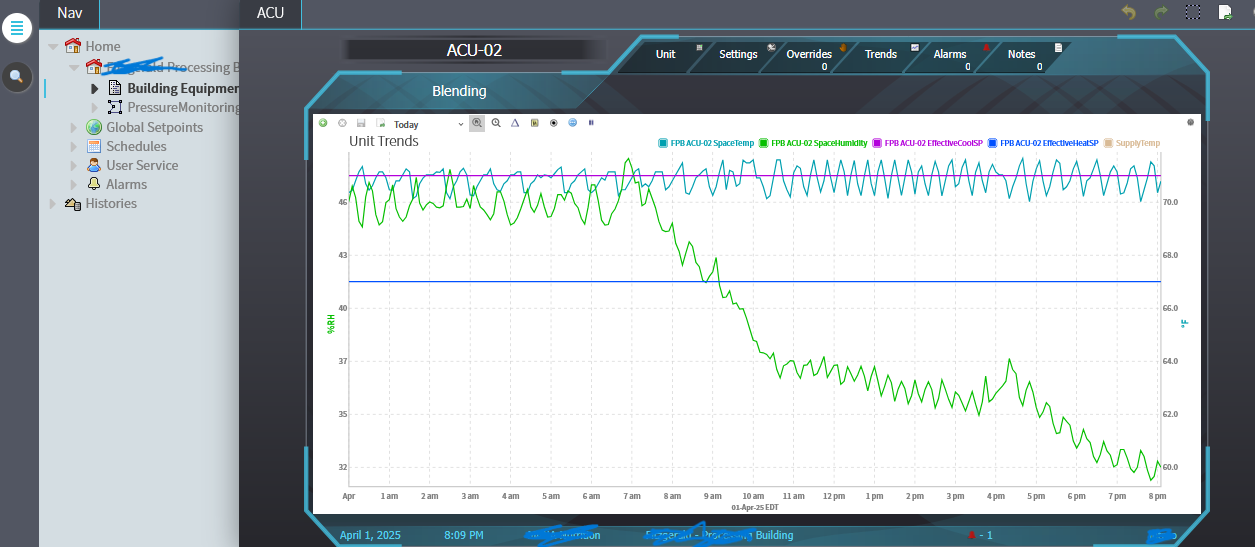Collapse the Home tree node
The height and width of the screenshot is (547, 1255).
point(53,46)
